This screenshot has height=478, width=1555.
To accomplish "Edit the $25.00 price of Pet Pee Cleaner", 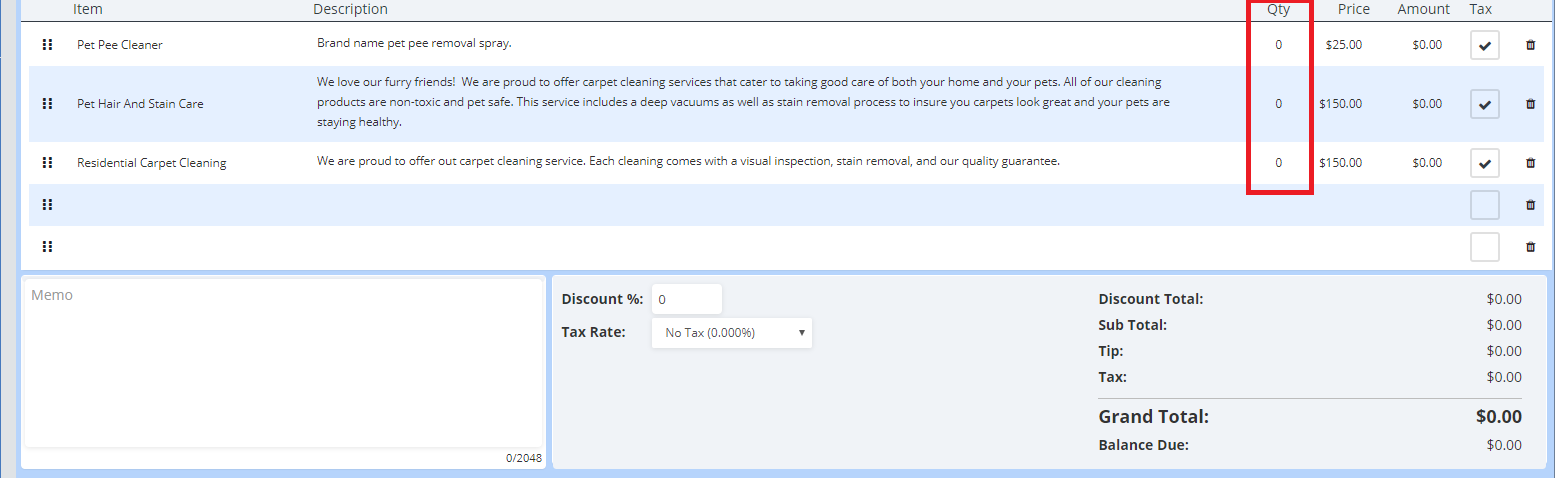I will (1343, 45).
